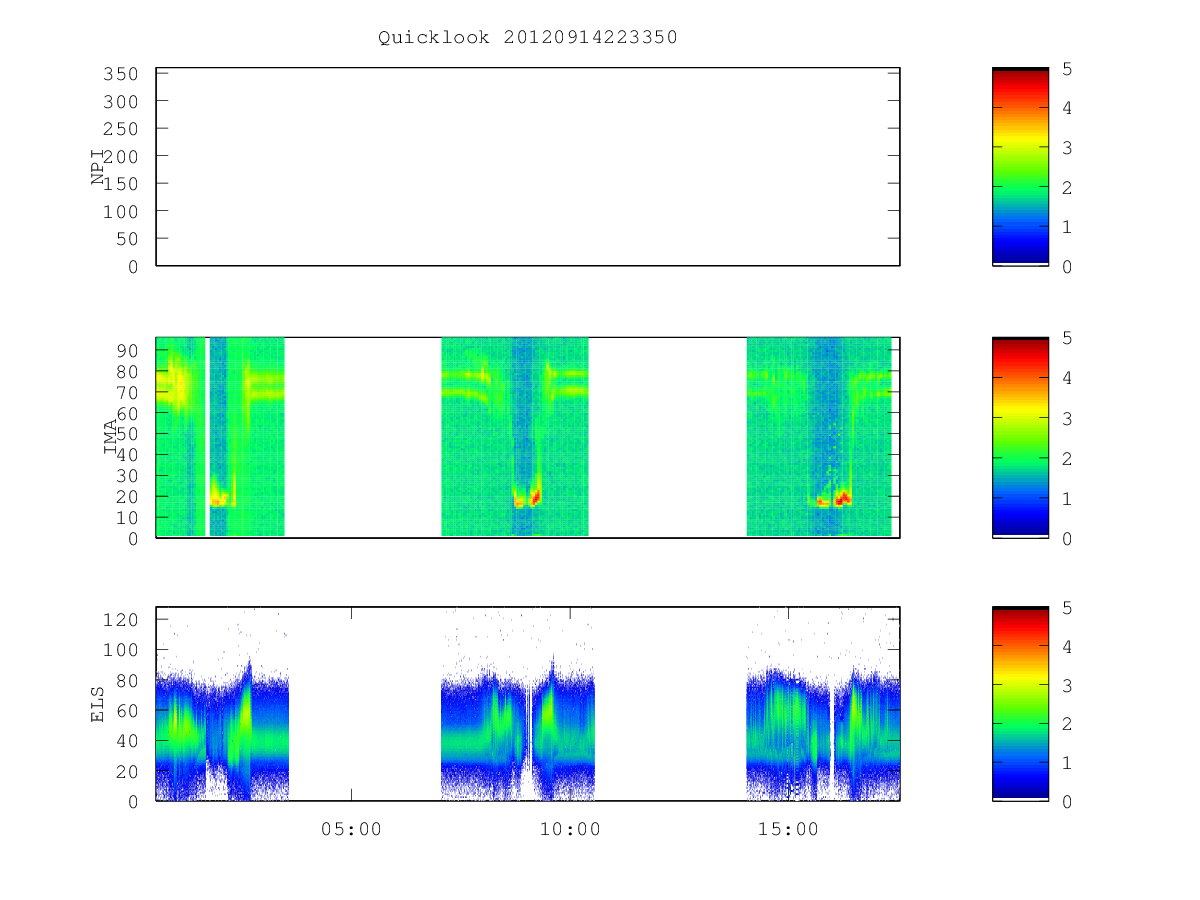Click the 15:00 time axis tick label
Image resolution: width=1200 pixels, height=900 pixels.
click(x=789, y=829)
